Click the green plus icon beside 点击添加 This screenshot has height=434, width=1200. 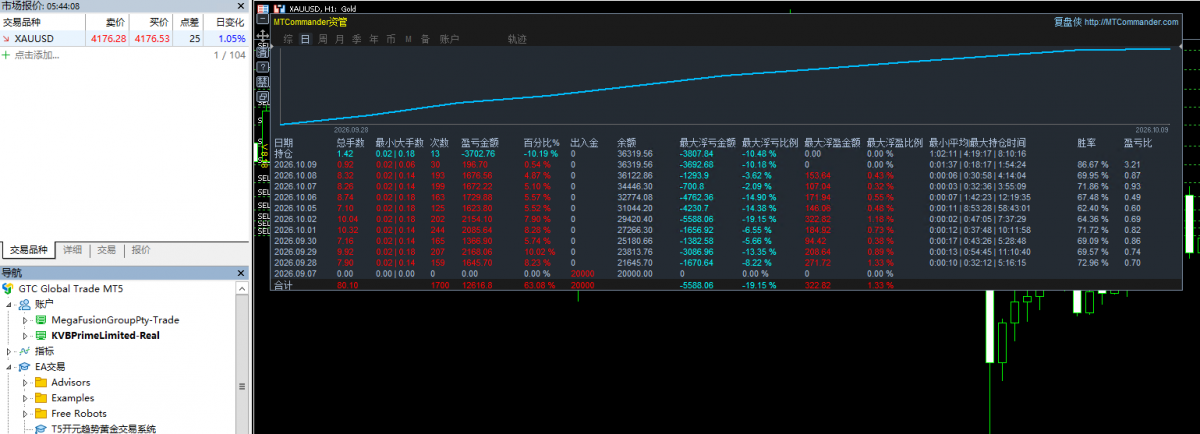click(6, 55)
